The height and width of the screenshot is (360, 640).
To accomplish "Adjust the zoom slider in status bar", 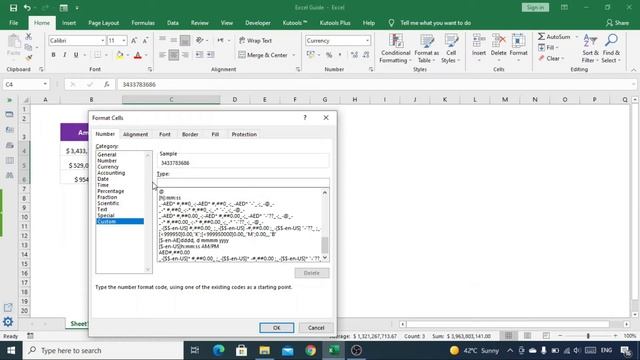I will [x=588, y=336].
